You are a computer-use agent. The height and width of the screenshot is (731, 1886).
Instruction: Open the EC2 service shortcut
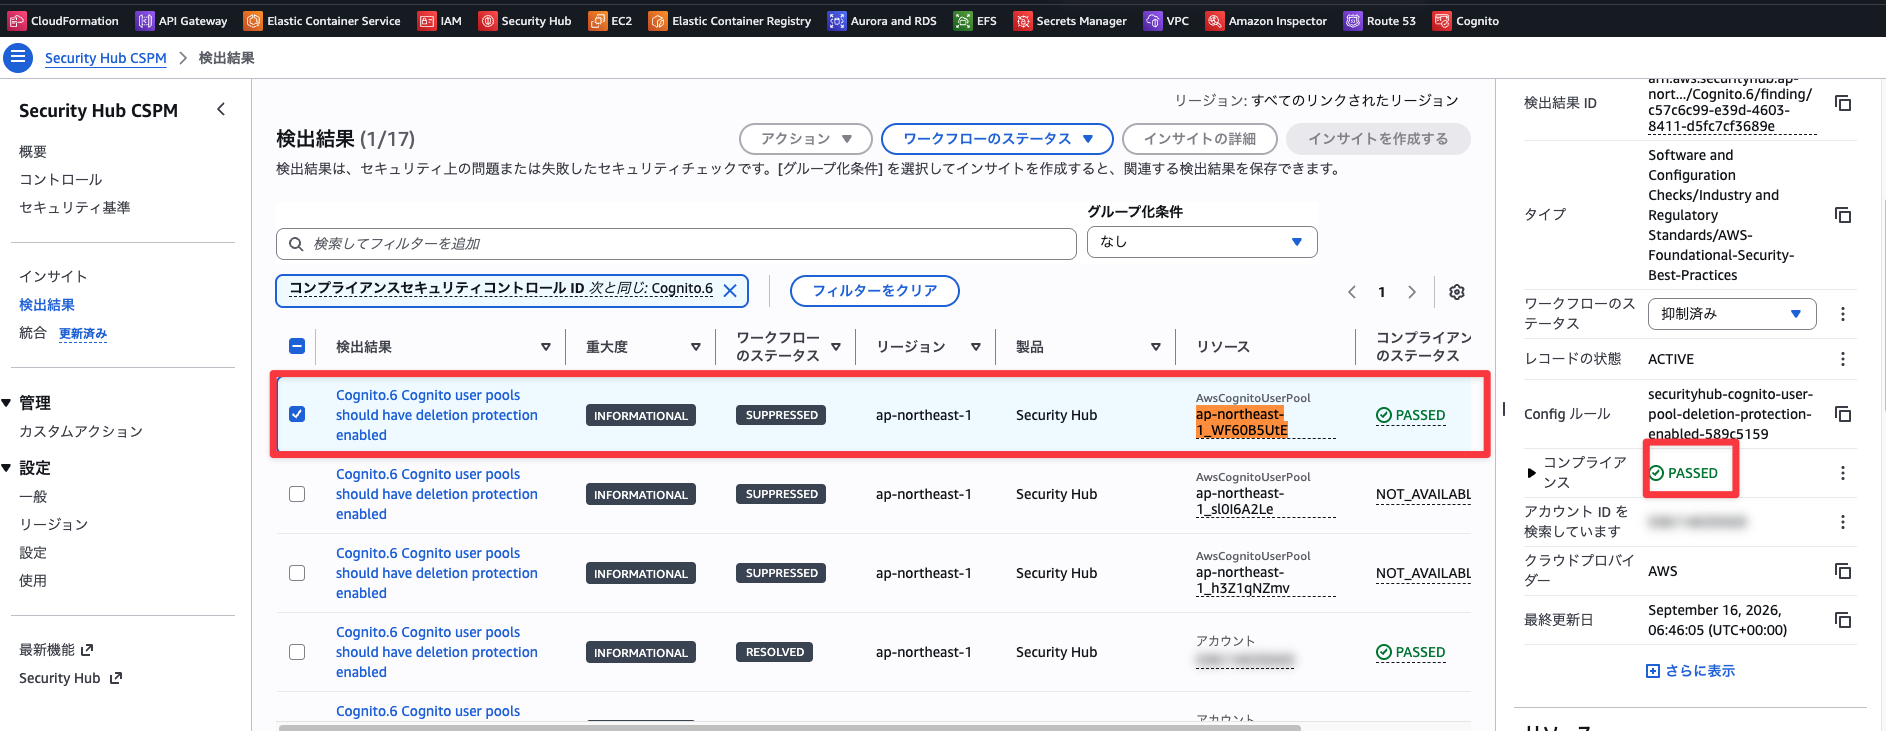click(610, 21)
